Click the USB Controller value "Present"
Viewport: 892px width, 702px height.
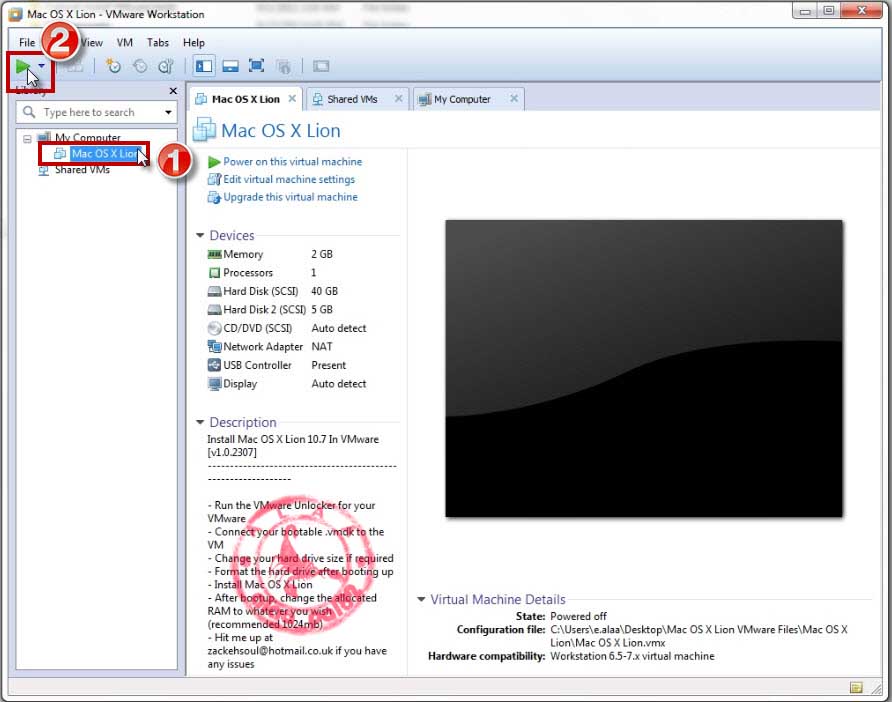point(329,365)
